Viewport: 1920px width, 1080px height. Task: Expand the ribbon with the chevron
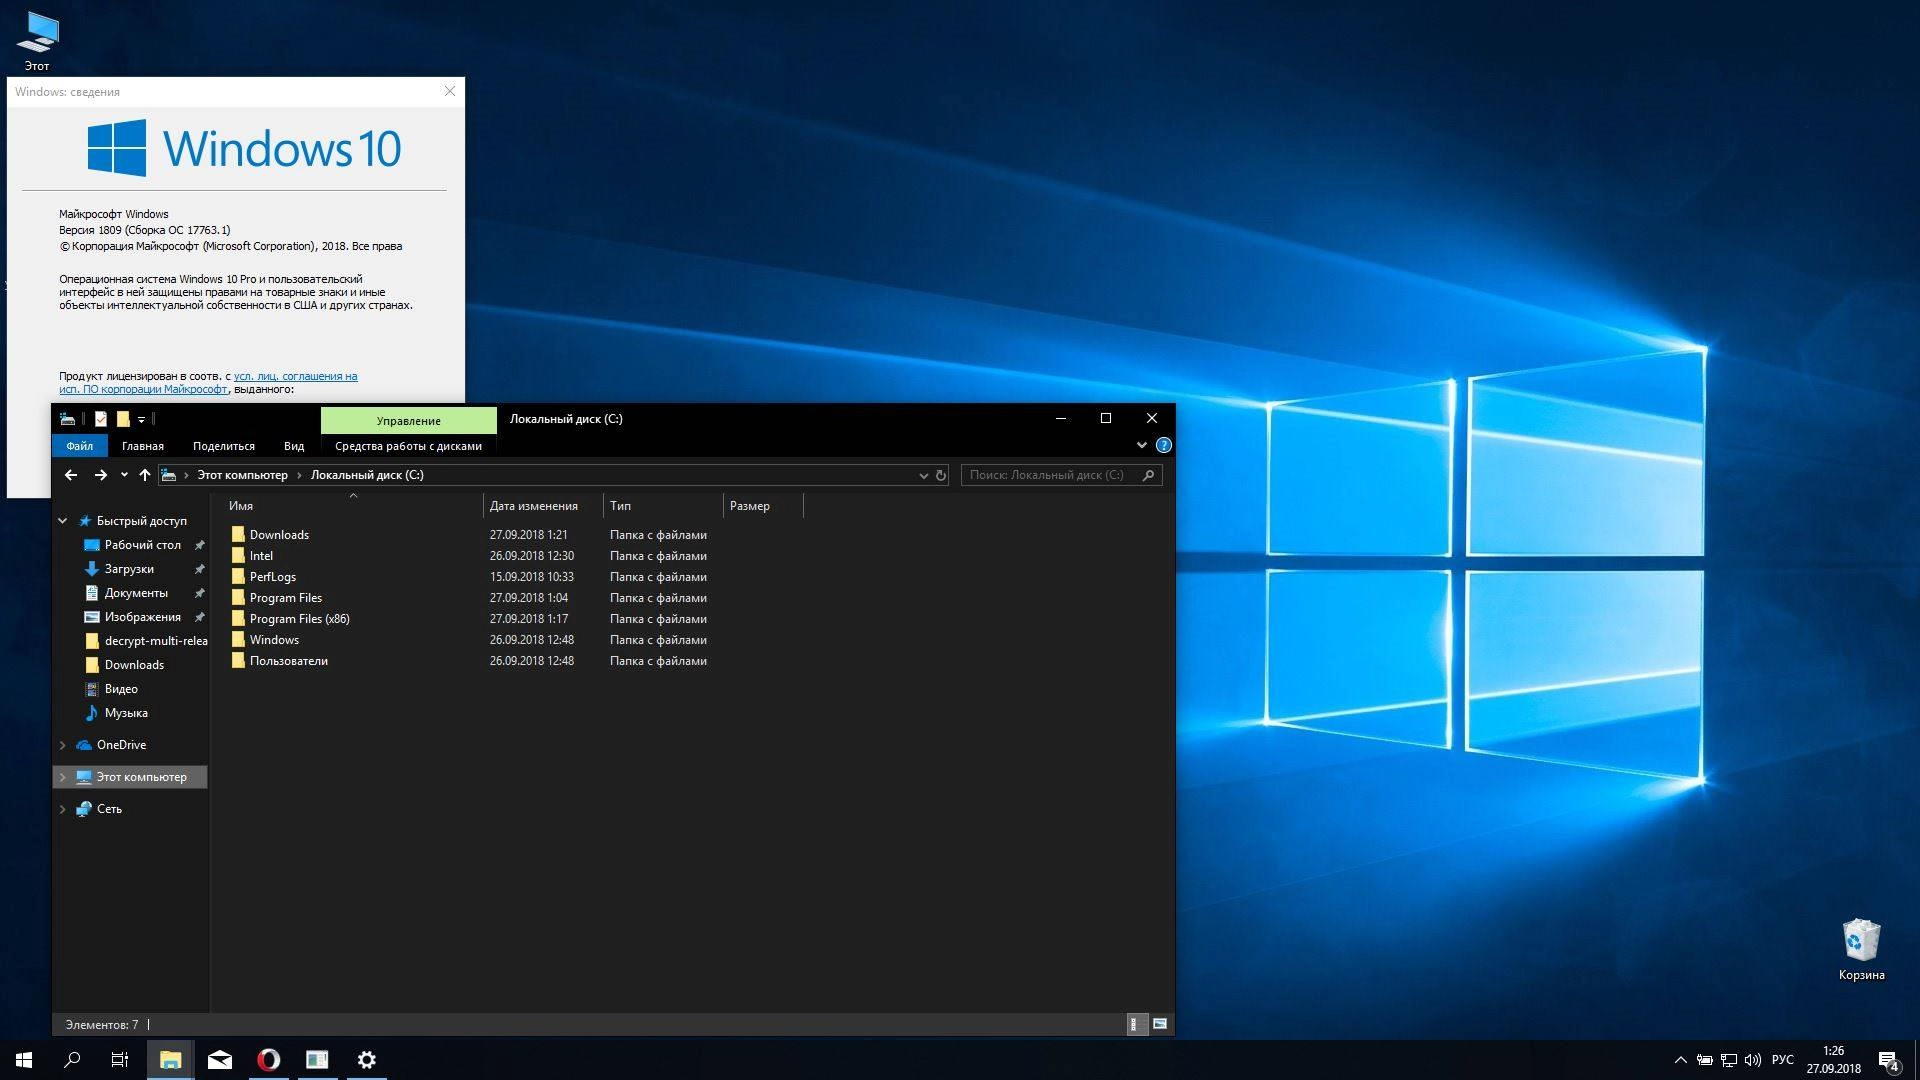pos(1141,445)
